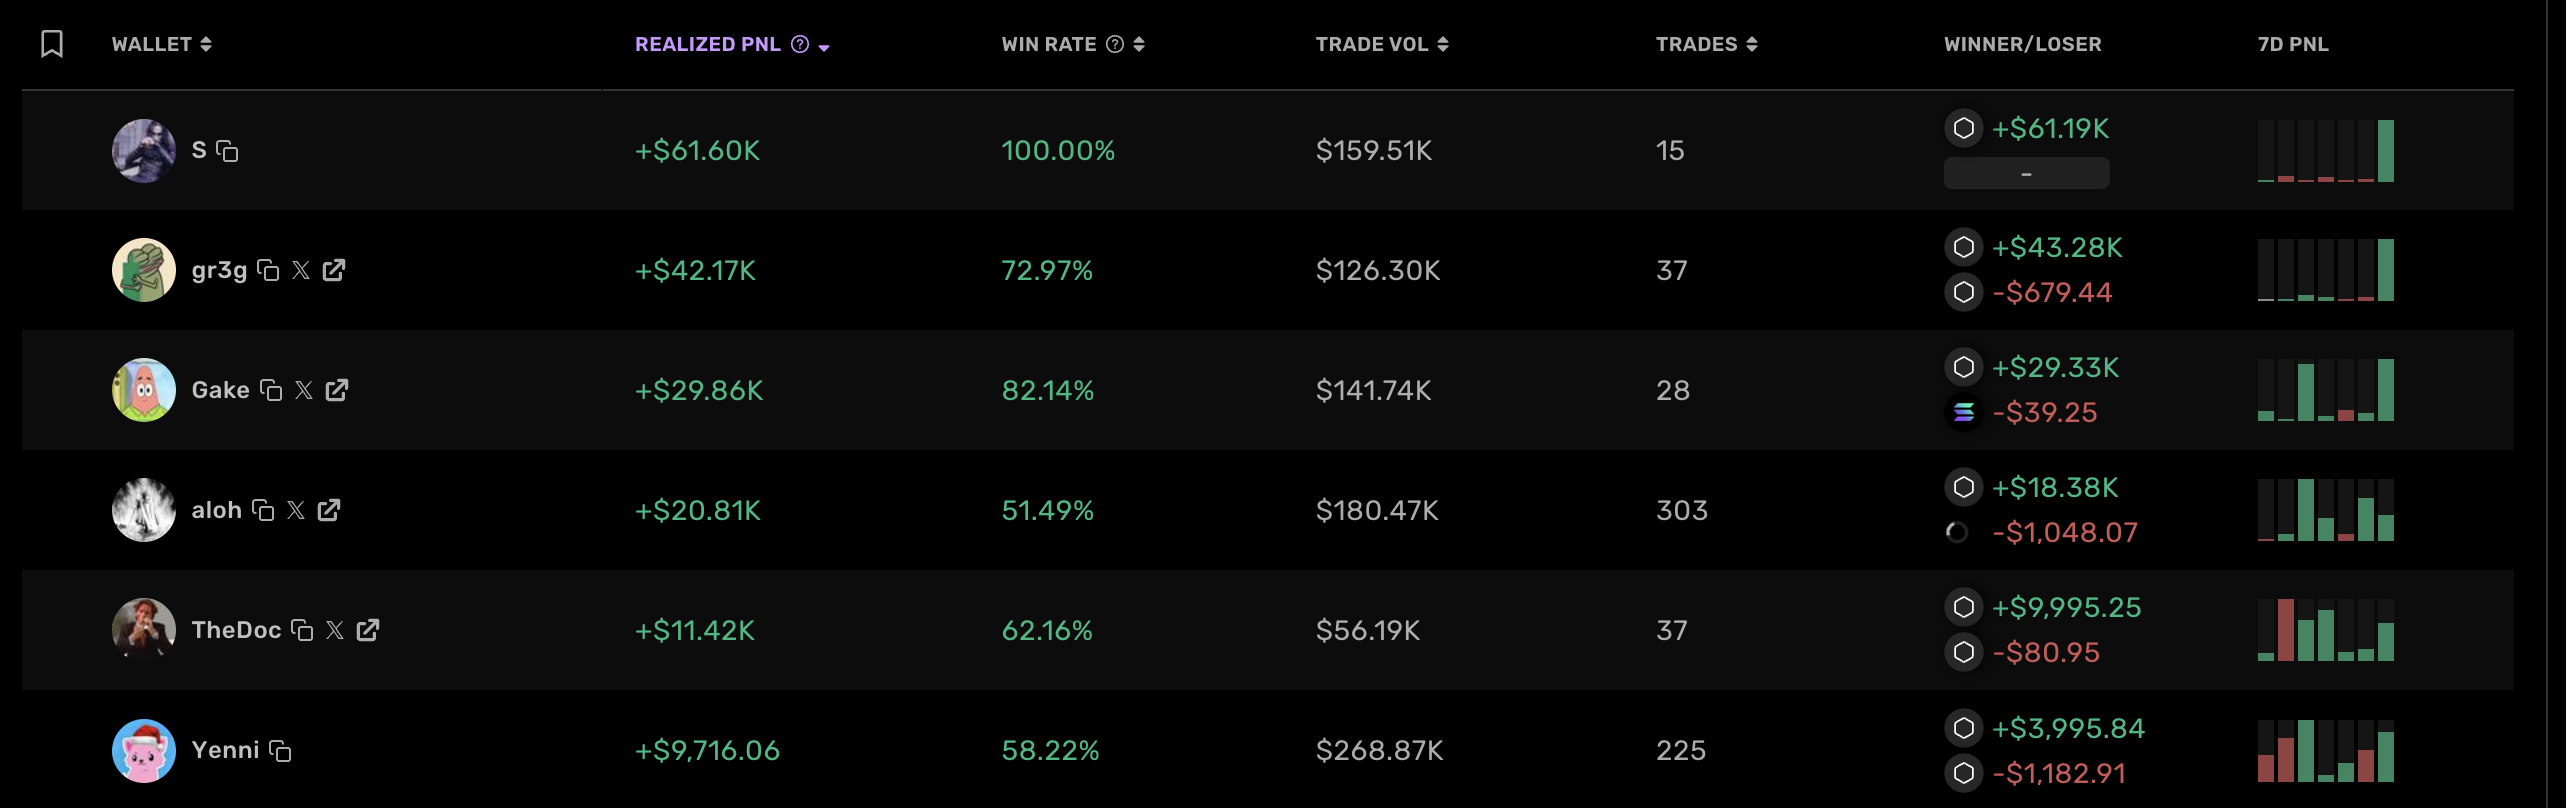Open external link for Gake wallet

click(x=337, y=390)
